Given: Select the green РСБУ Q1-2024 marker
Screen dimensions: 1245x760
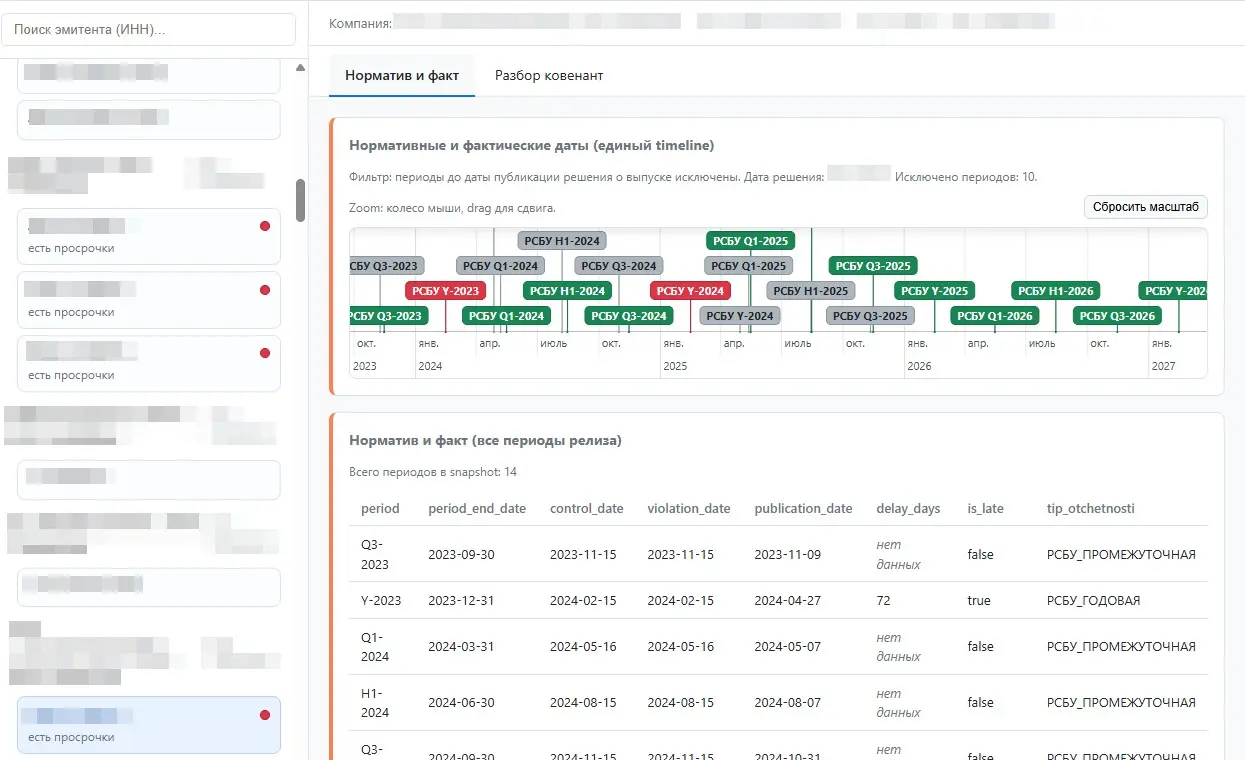Looking at the screenshot, I should [507, 316].
